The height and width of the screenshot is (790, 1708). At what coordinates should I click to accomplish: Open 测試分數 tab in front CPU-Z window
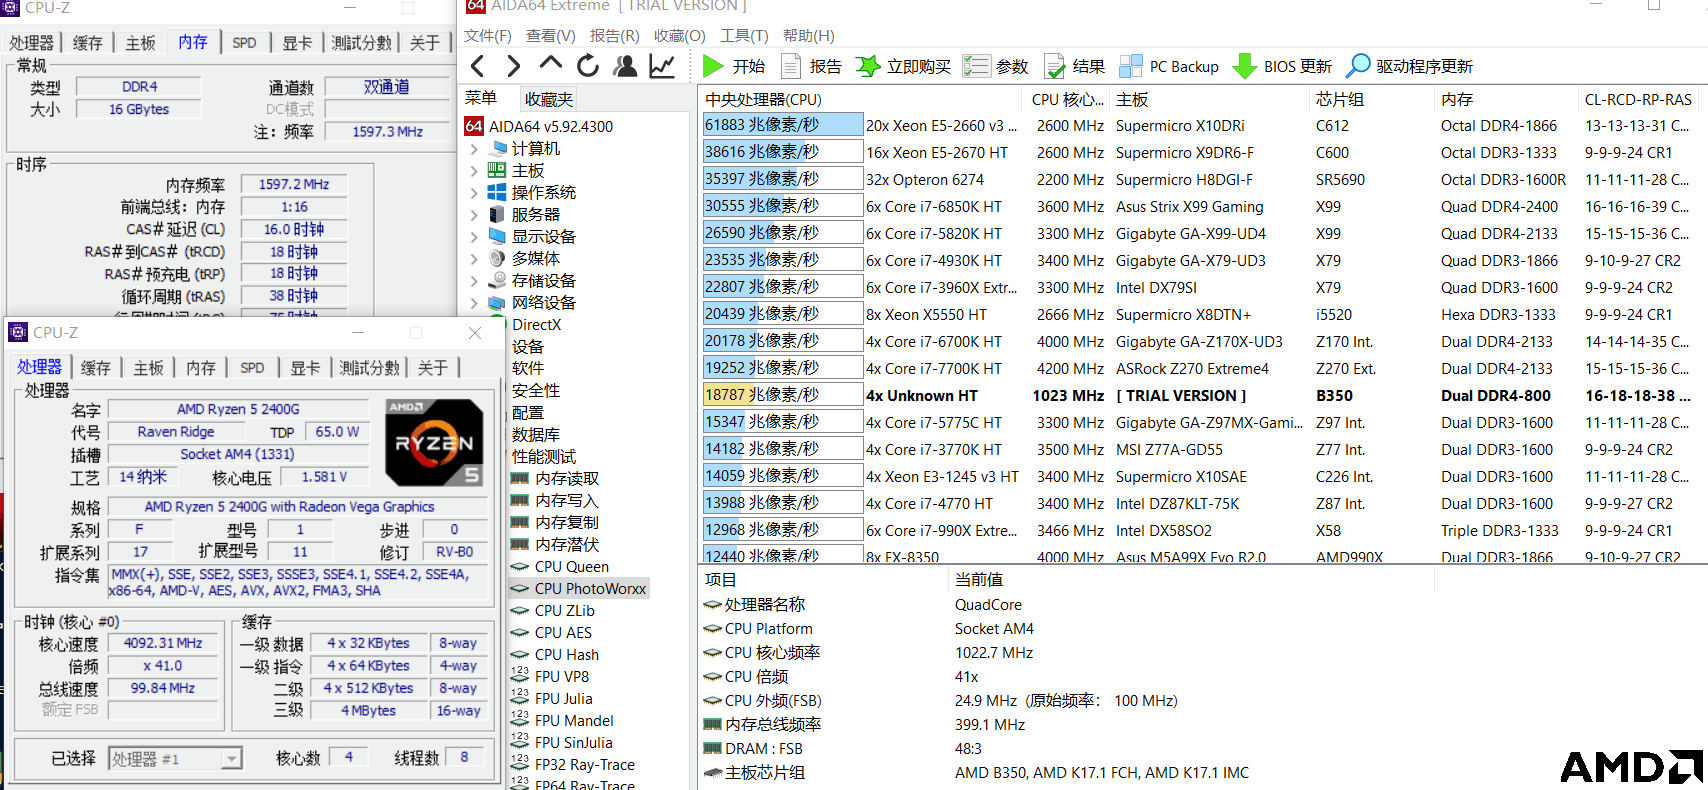tap(369, 368)
